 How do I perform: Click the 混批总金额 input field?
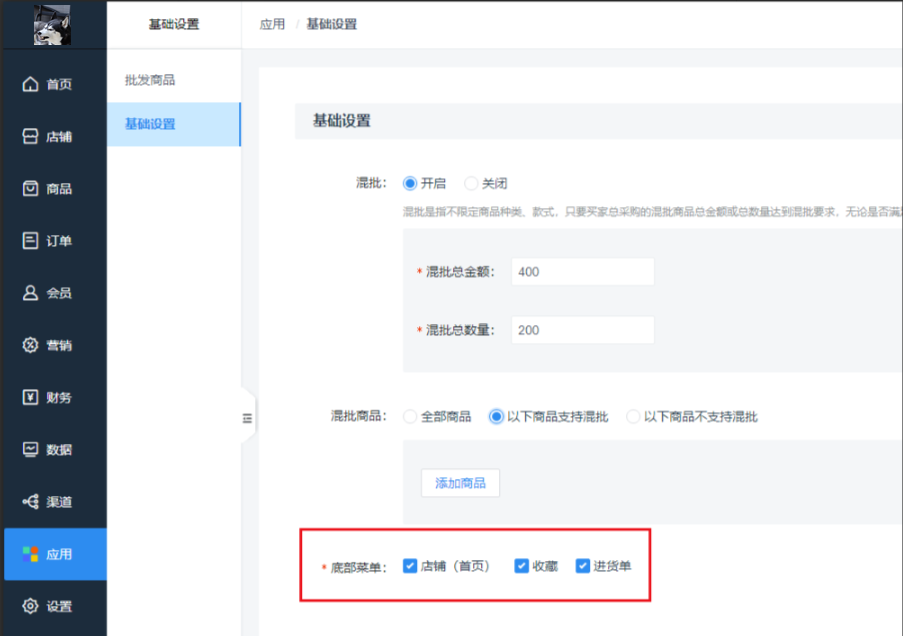[583, 271]
